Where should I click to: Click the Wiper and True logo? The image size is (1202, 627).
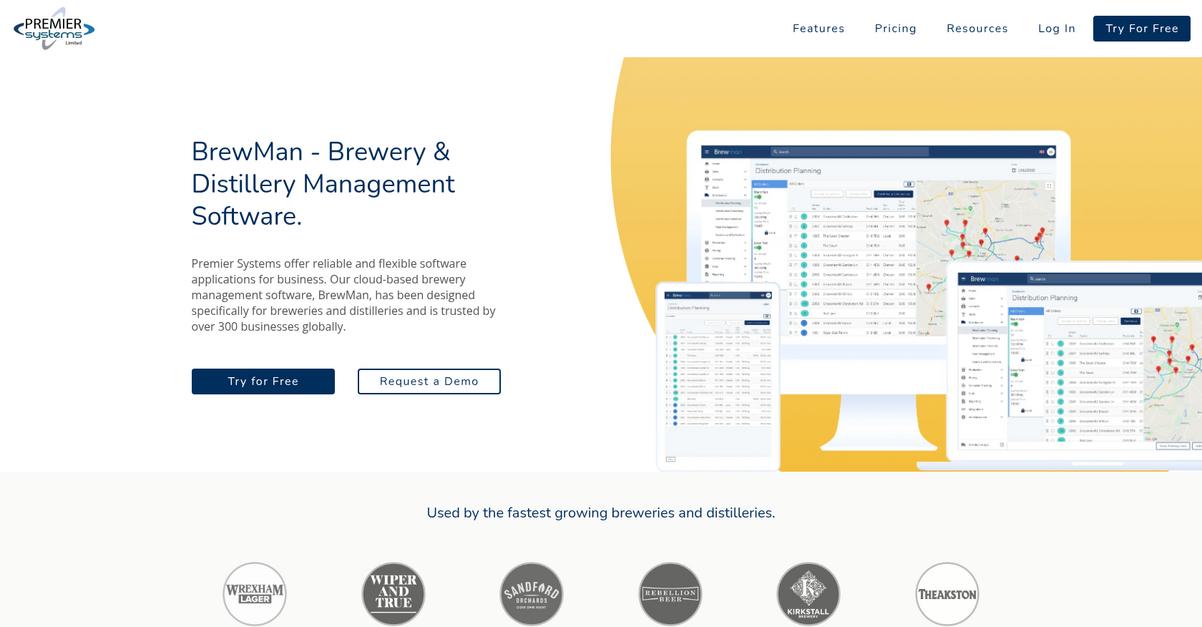point(393,594)
